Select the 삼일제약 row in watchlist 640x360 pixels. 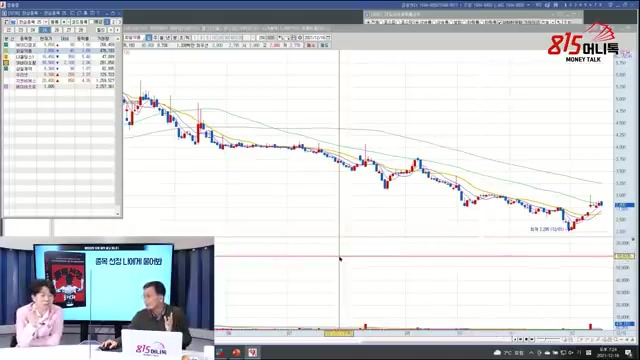[59, 69]
